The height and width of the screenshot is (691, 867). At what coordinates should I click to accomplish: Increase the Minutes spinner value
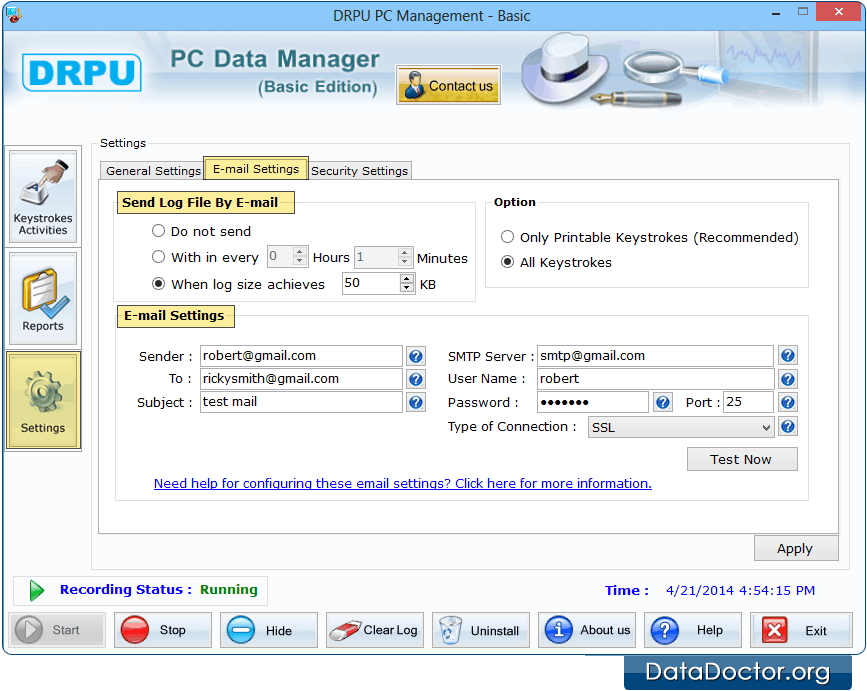pyautogui.click(x=405, y=252)
